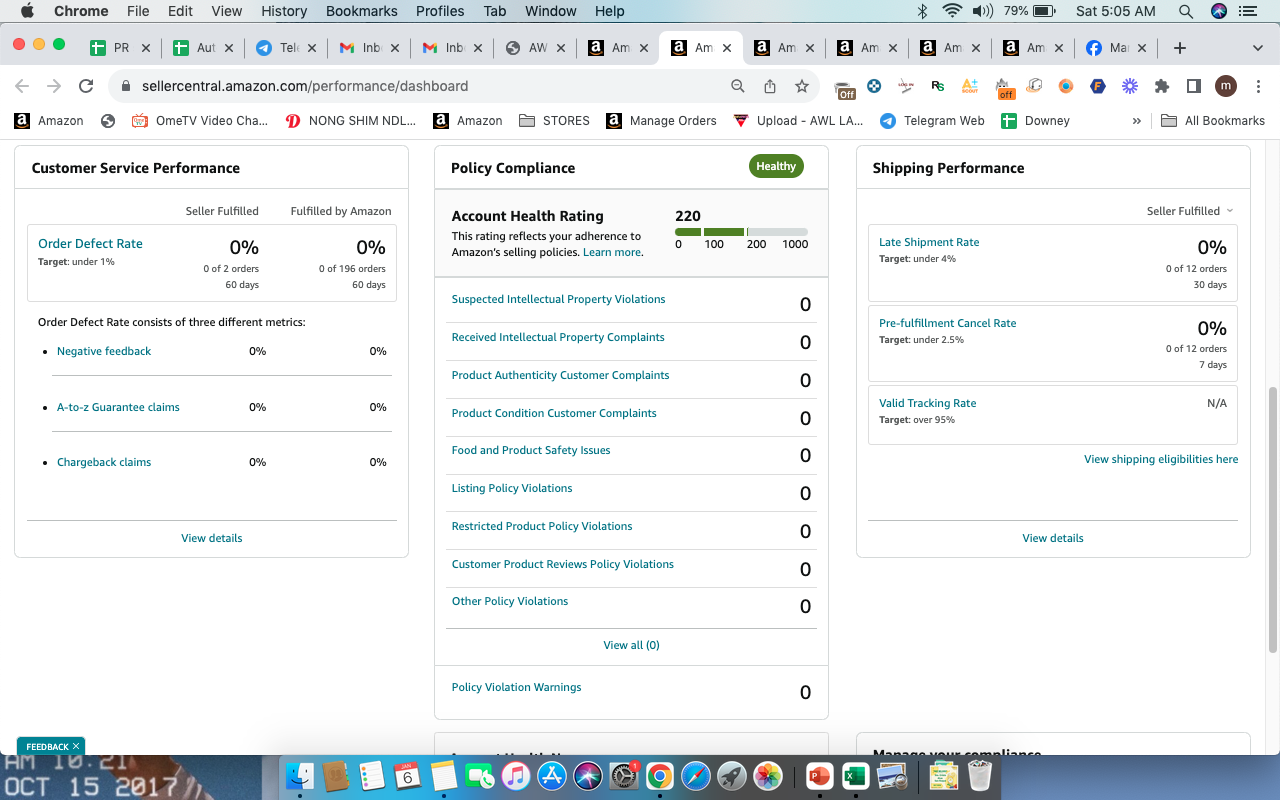1280x800 pixels.
Task: Launch Reminders from the Dock
Action: [371, 776]
